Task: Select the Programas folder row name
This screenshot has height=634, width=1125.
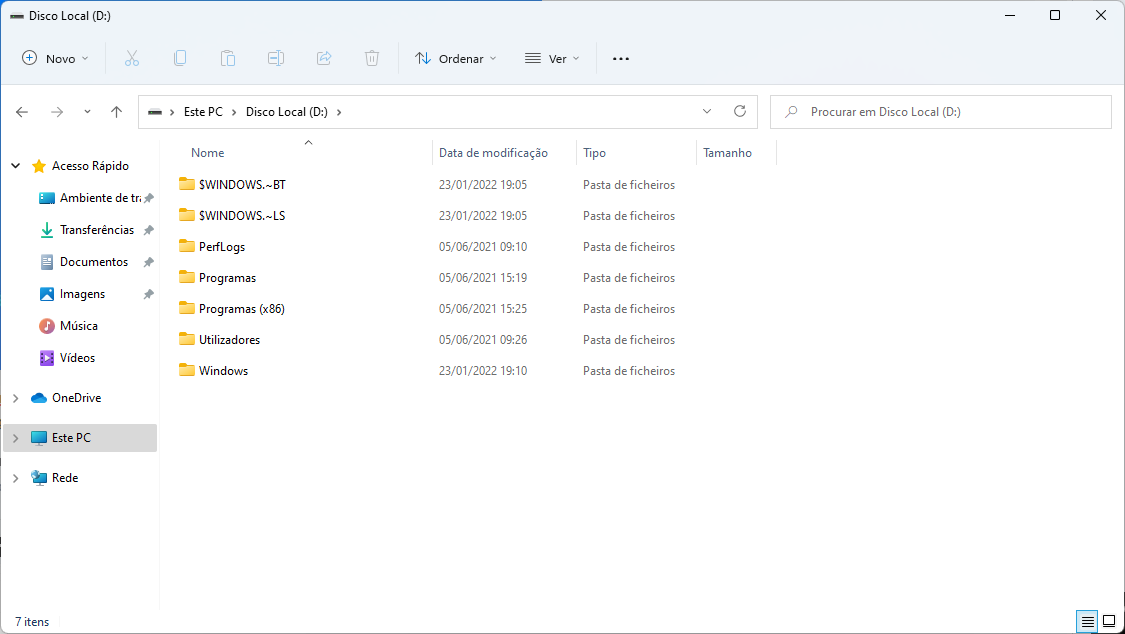Action: 227,278
